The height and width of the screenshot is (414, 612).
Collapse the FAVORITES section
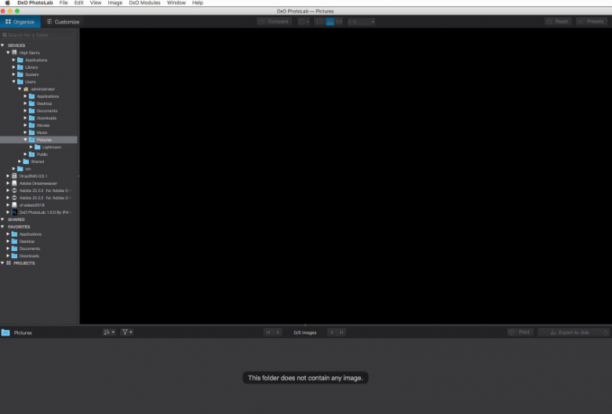(3, 227)
